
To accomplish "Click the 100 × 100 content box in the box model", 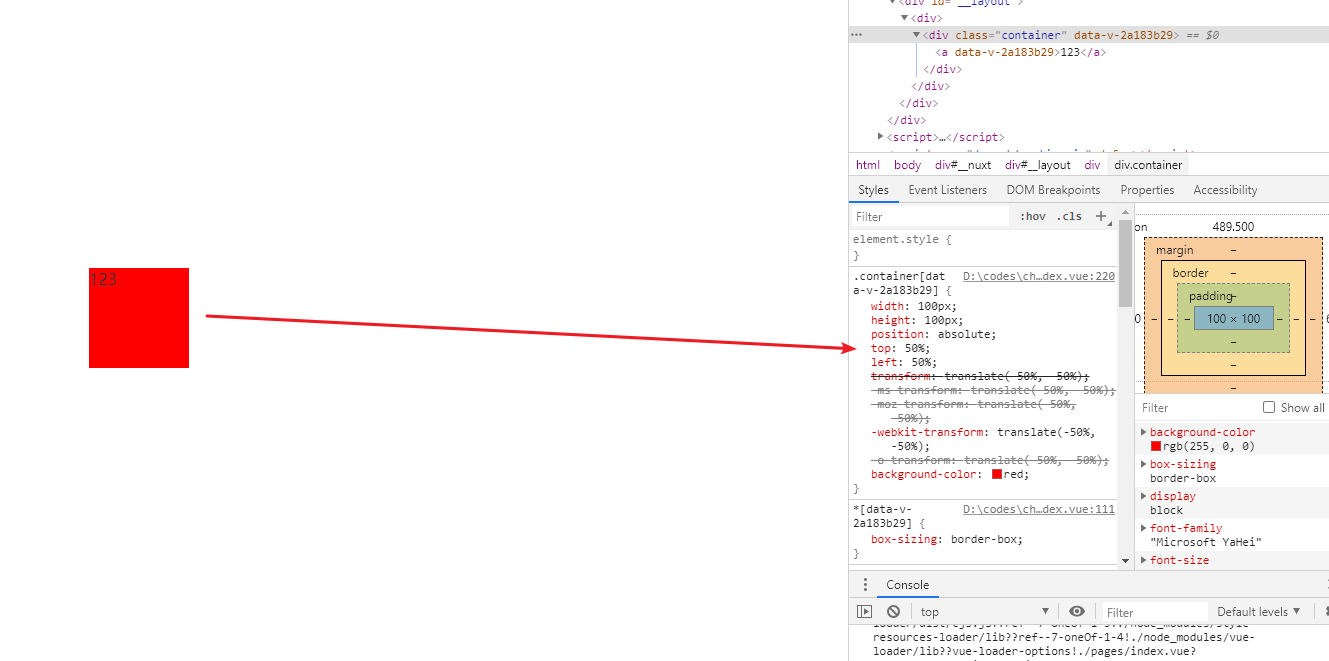I will (1233, 319).
